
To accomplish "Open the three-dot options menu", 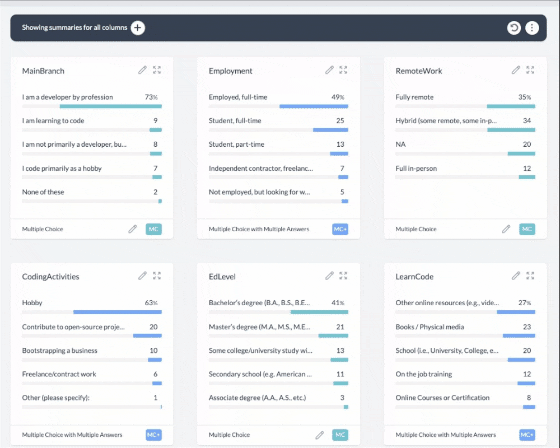I will tap(532, 28).
